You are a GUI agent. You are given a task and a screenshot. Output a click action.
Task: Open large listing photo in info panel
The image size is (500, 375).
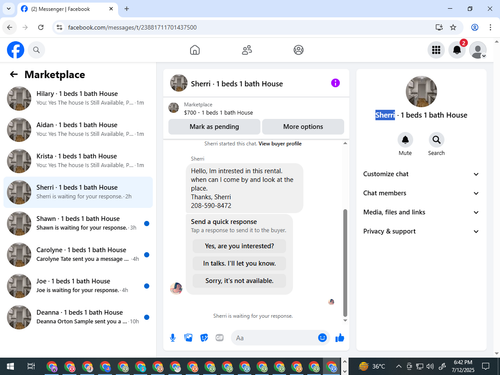(x=421, y=92)
